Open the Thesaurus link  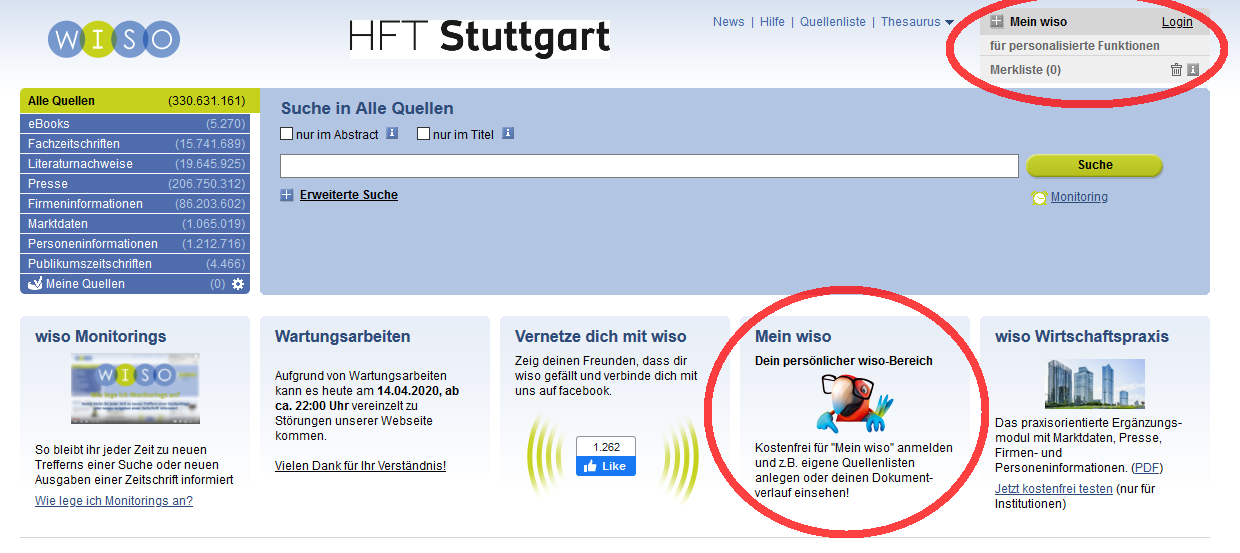pyautogui.click(x=909, y=22)
